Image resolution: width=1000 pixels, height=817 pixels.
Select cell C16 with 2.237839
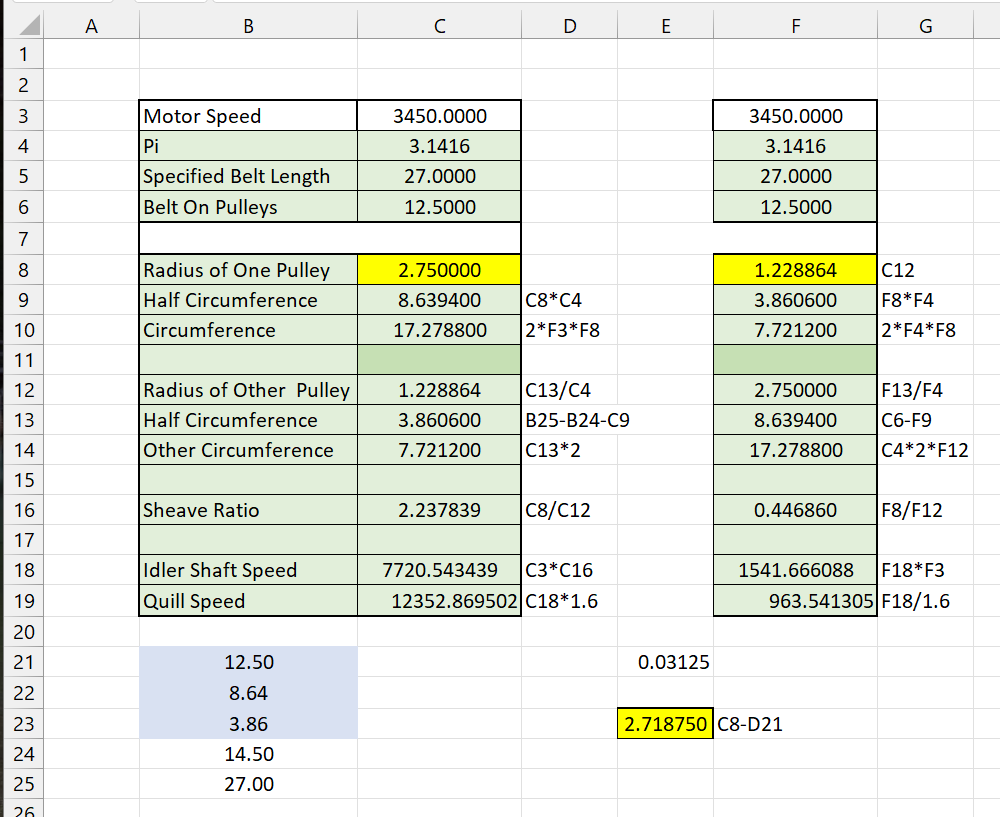[x=439, y=510]
